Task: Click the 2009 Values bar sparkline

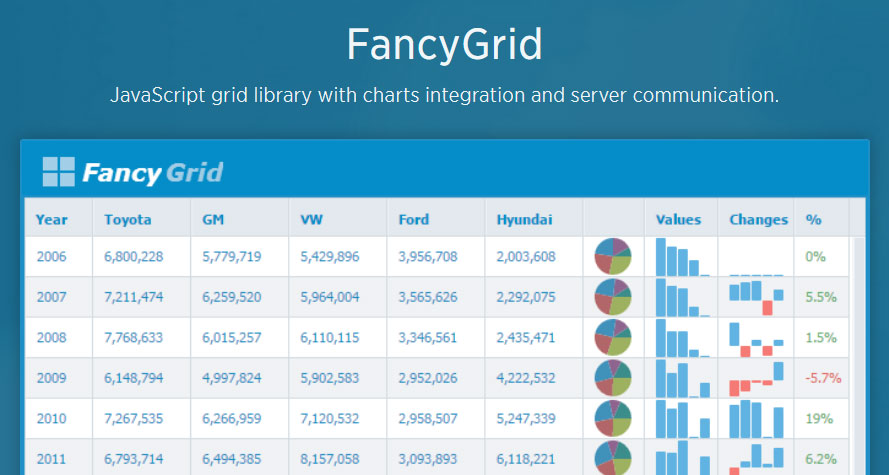Action: tap(683, 378)
